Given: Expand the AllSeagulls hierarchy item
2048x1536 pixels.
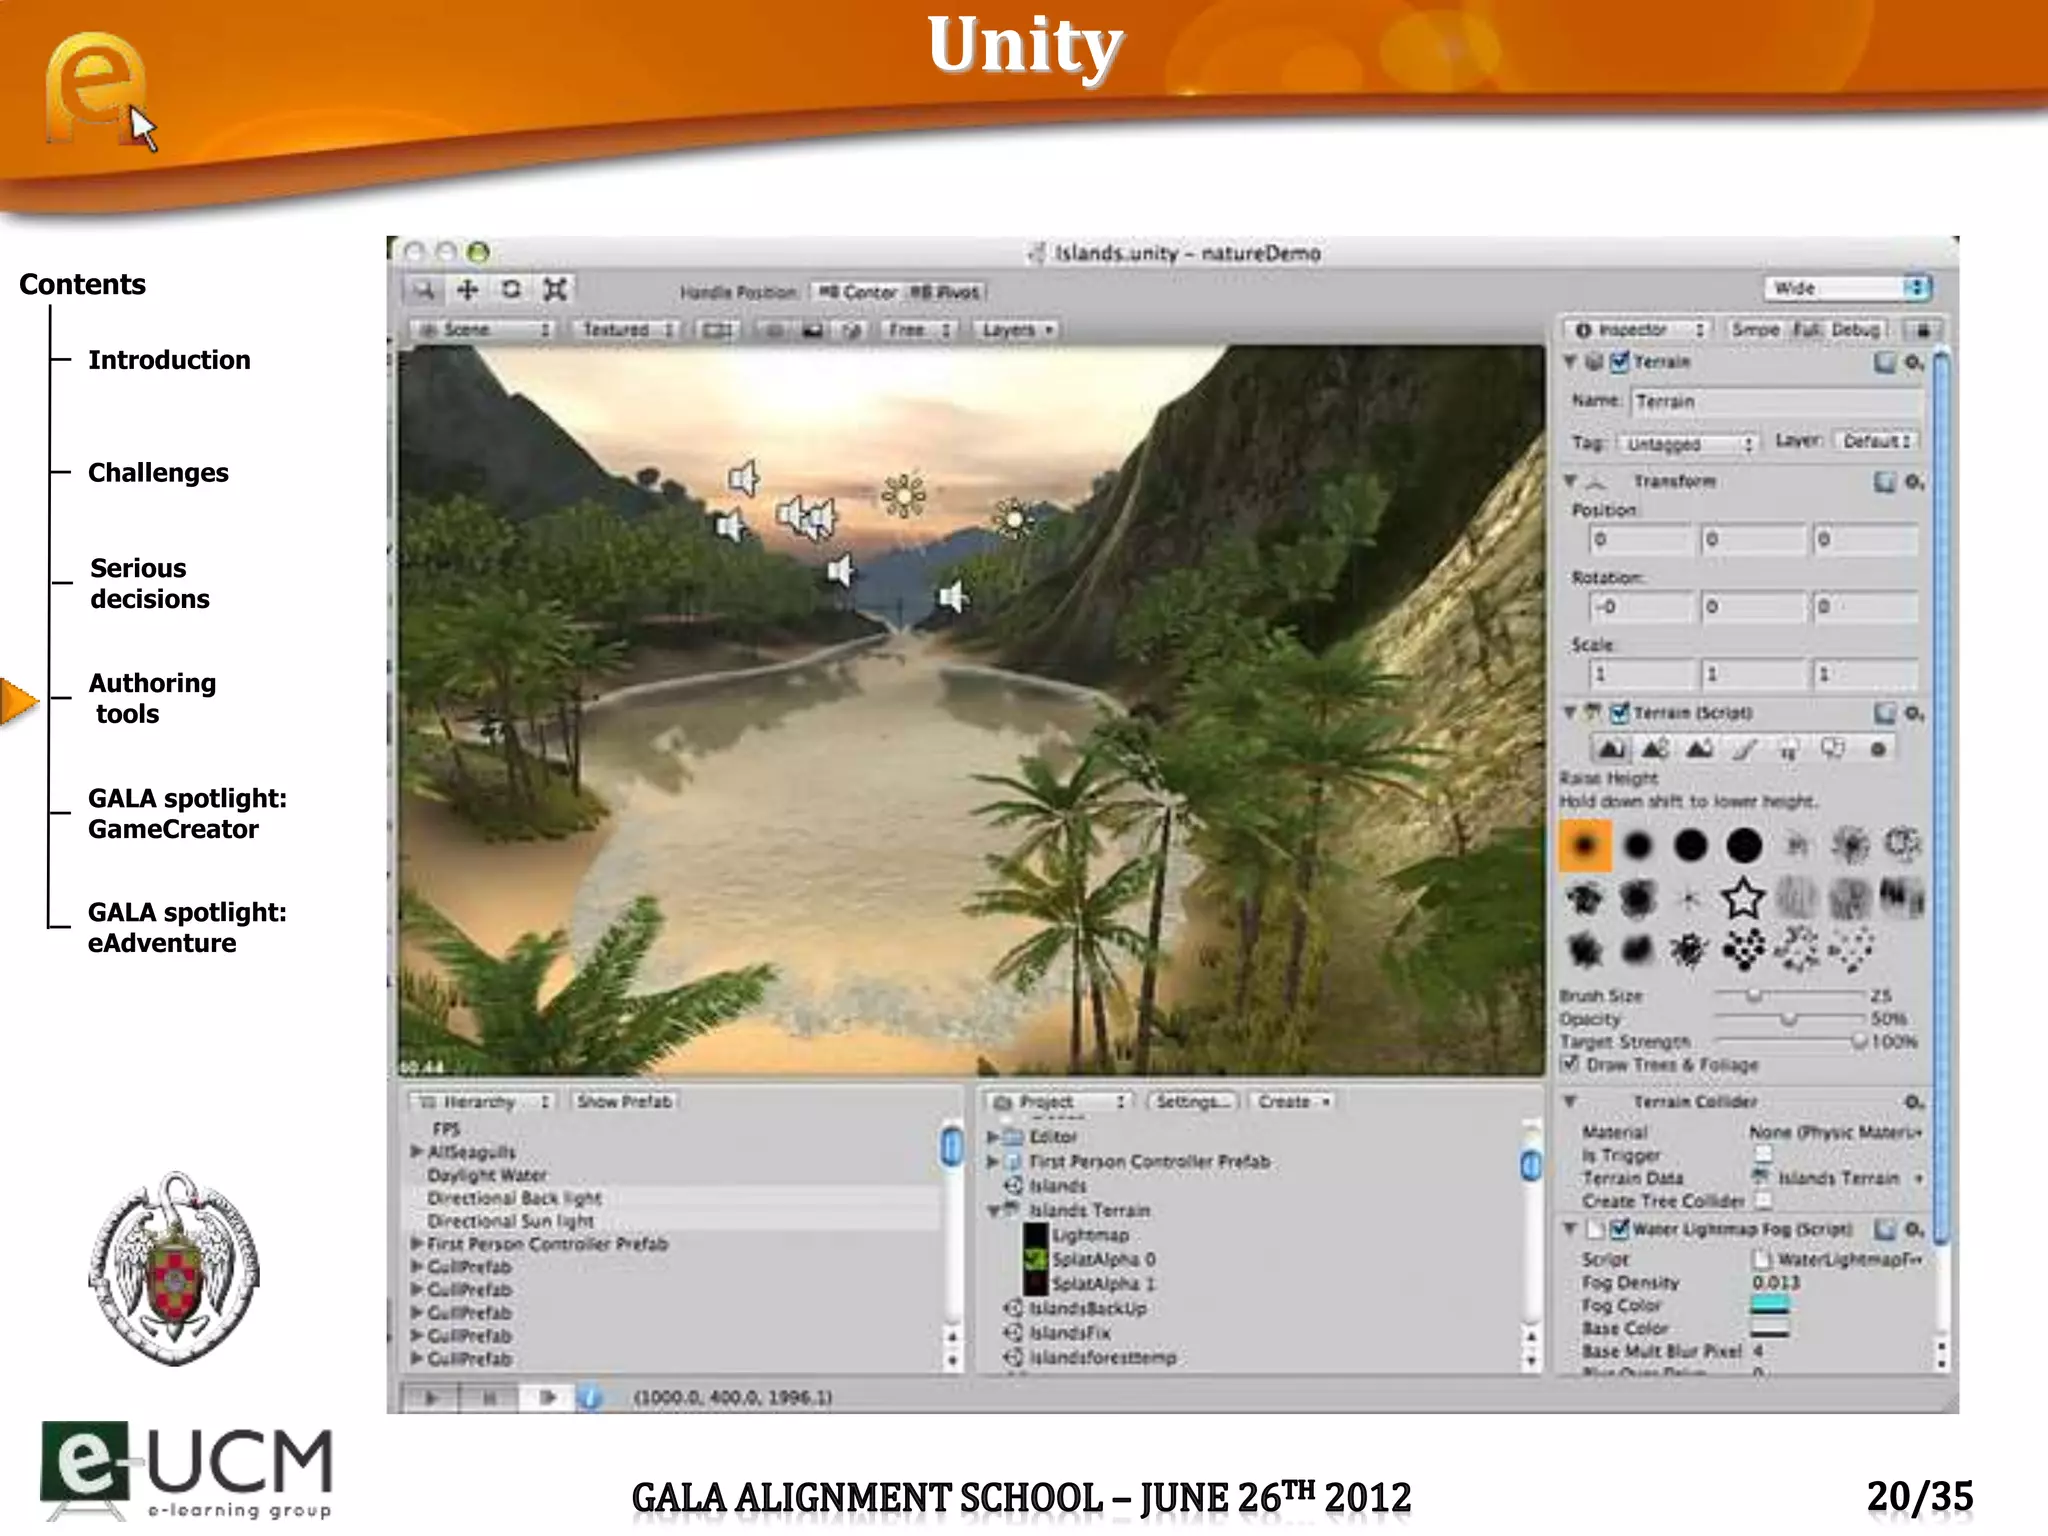Looking at the screenshot, I should (x=416, y=1152).
